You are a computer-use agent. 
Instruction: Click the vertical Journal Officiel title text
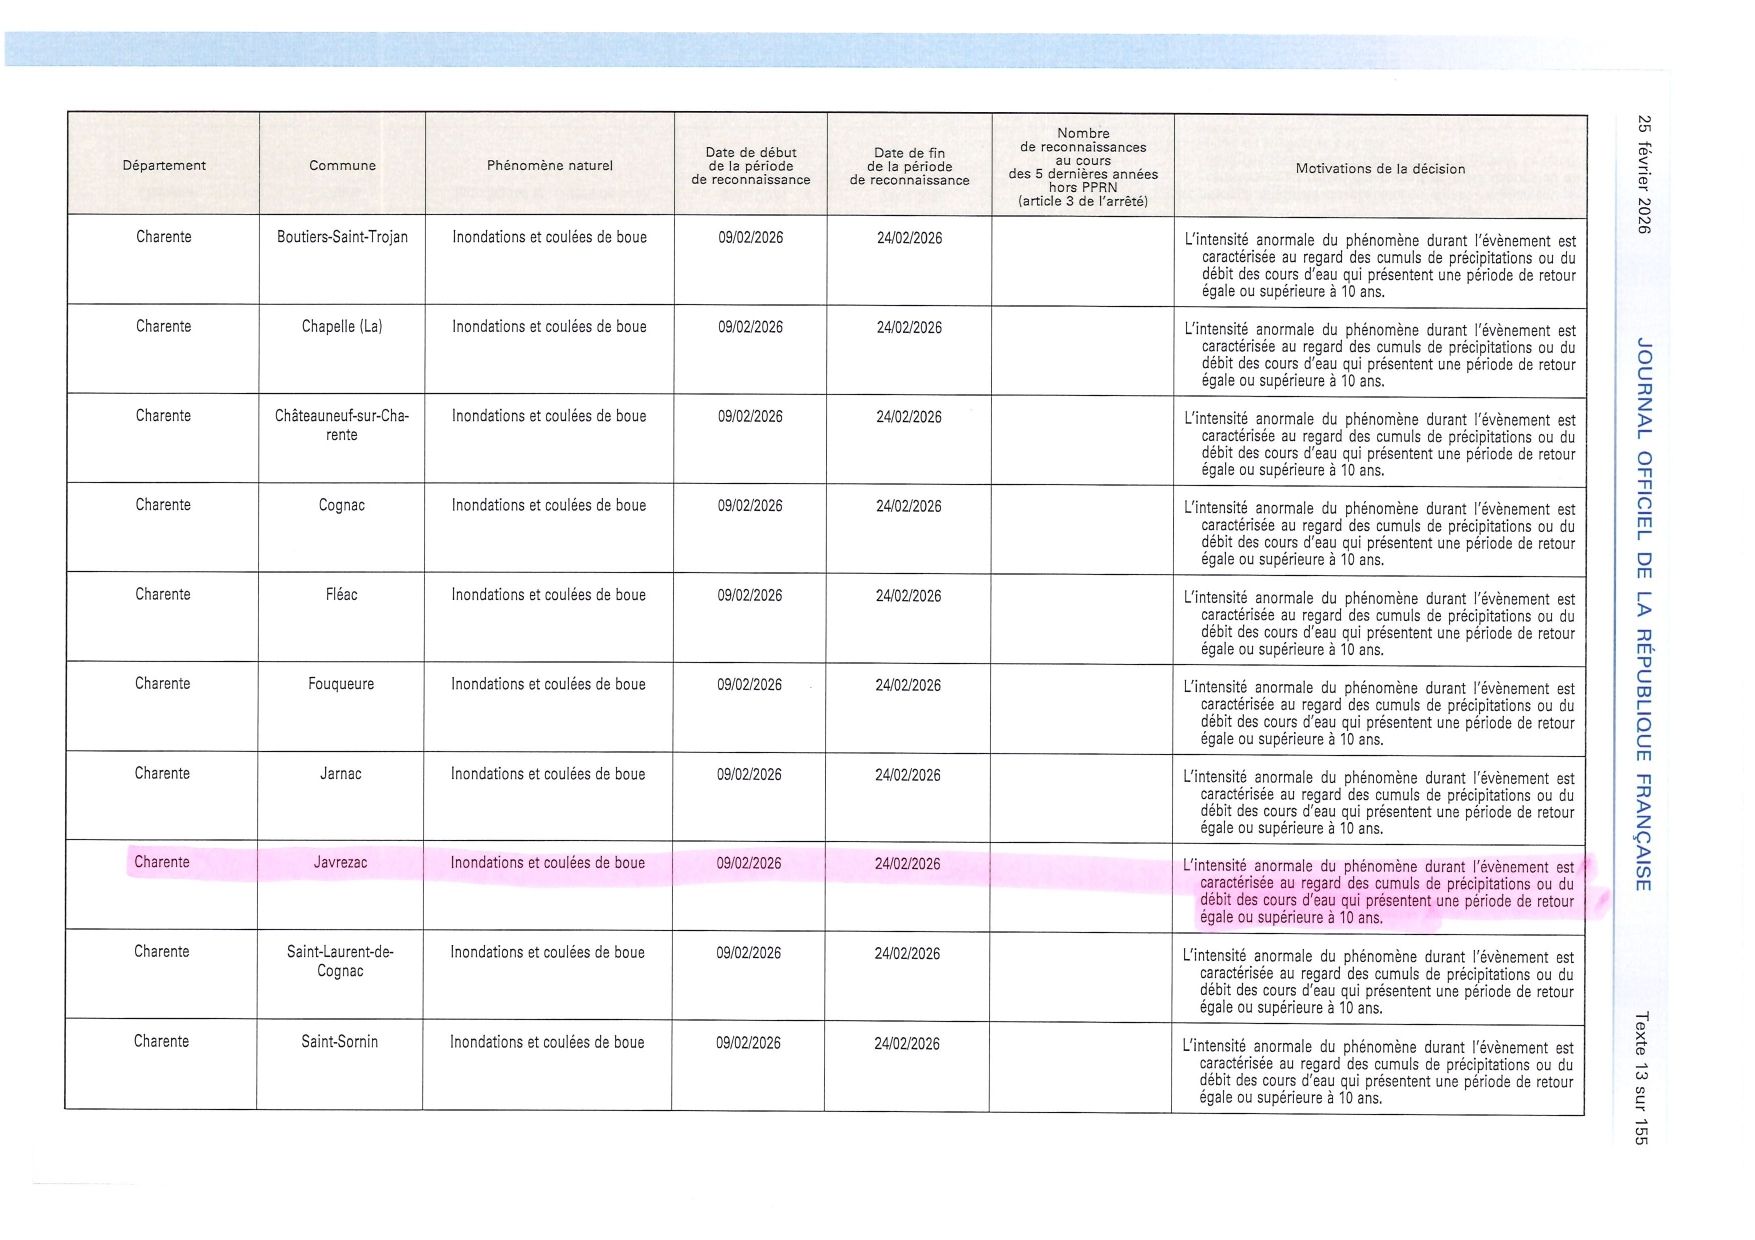pyautogui.click(x=1642, y=614)
